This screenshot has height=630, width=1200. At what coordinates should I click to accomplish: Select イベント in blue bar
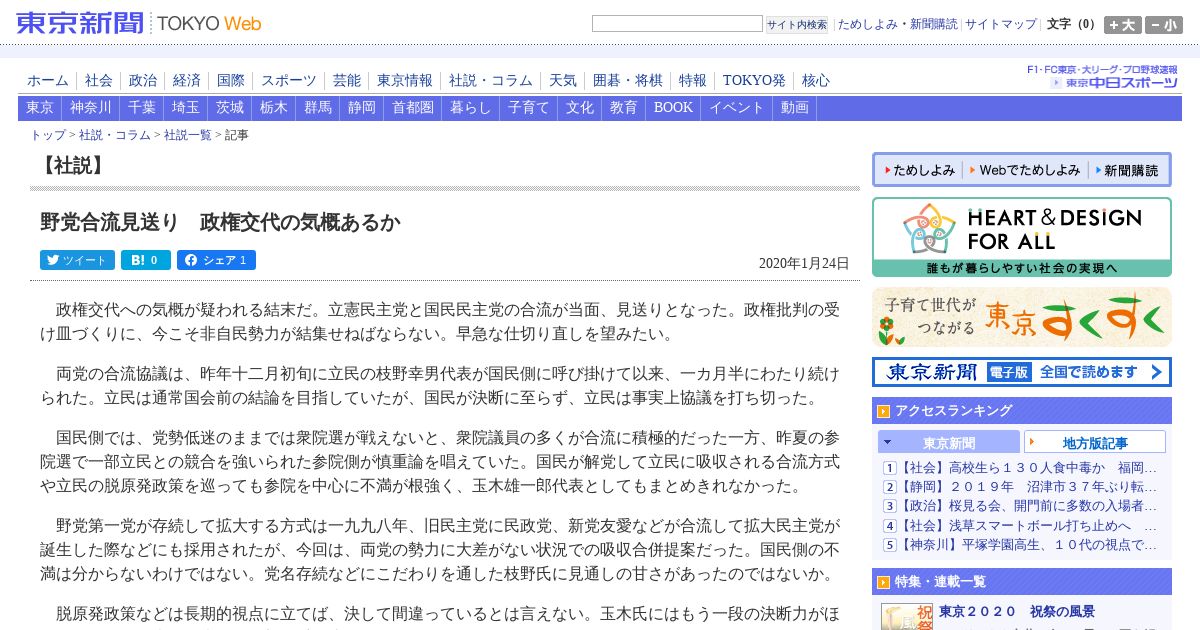click(x=737, y=108)
